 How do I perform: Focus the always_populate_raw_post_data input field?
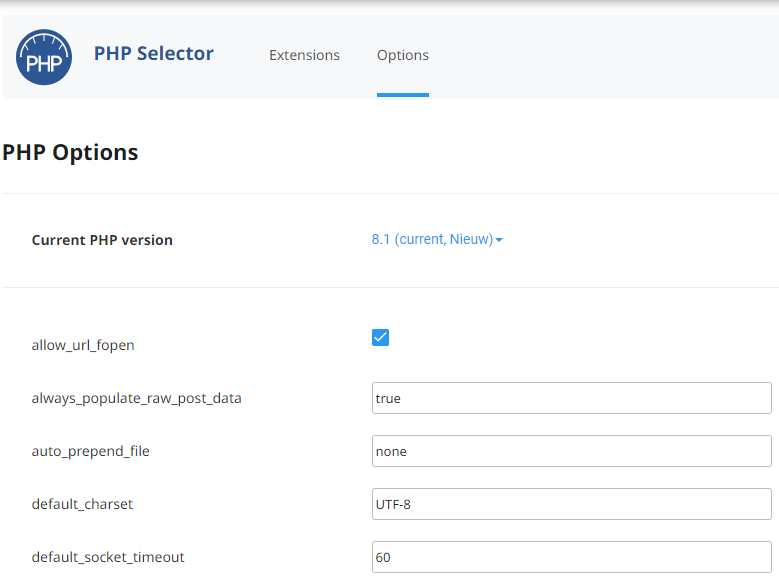click(x=571, y=398)
